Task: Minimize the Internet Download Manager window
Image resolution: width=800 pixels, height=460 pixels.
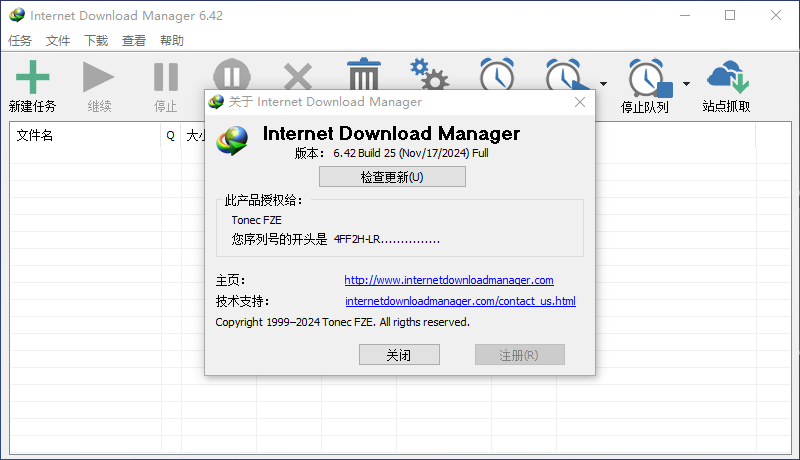Action: click(x=685, y=15)
